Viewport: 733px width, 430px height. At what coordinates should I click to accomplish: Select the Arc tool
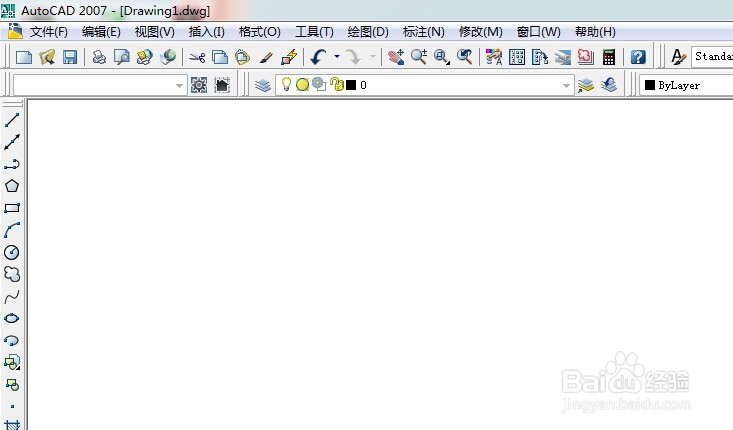(12, 230)
